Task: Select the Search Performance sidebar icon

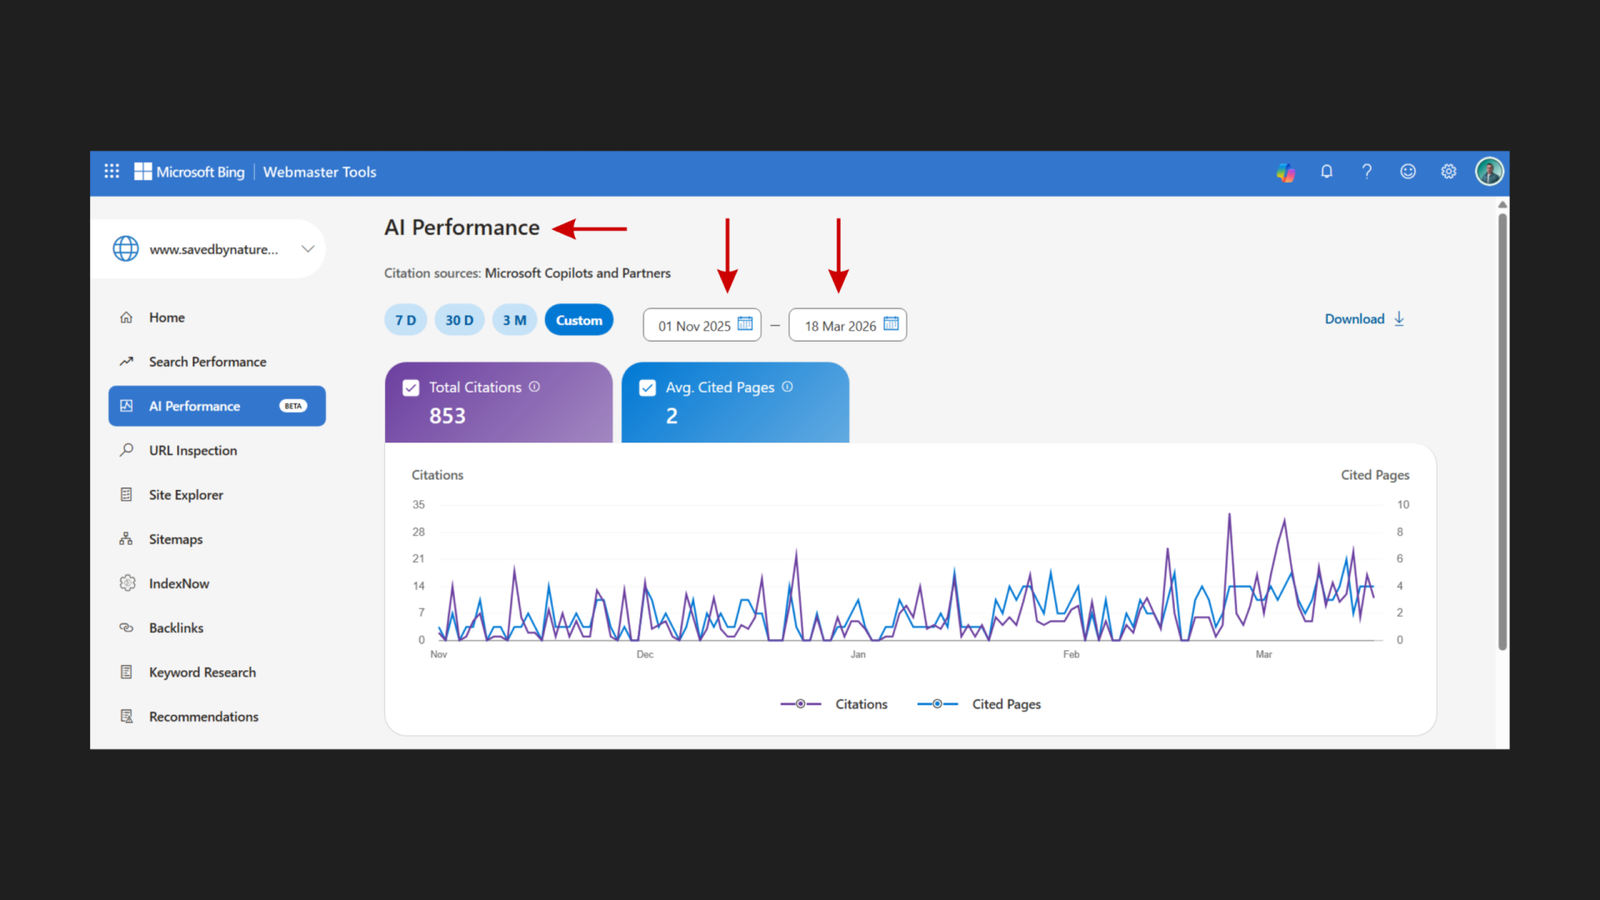Action: point(126,361)
